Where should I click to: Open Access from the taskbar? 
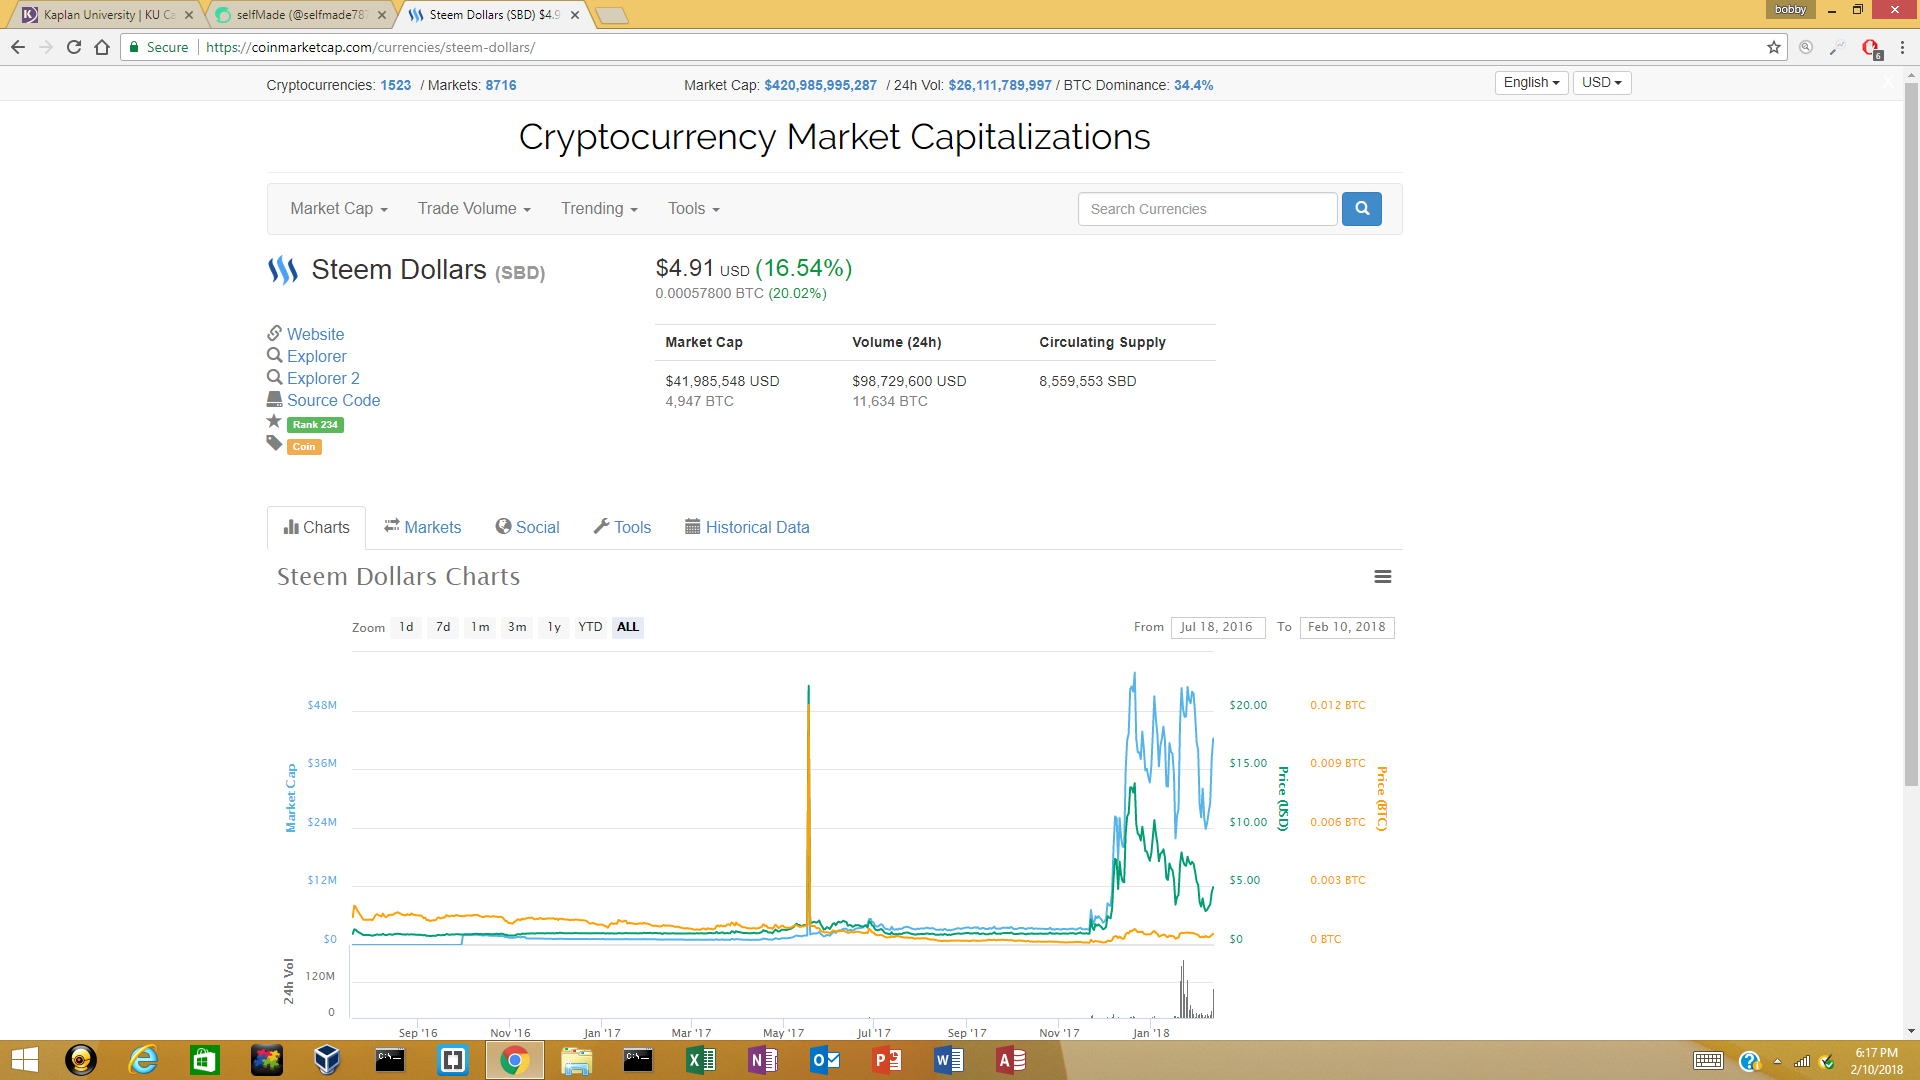point(1011,1060)
